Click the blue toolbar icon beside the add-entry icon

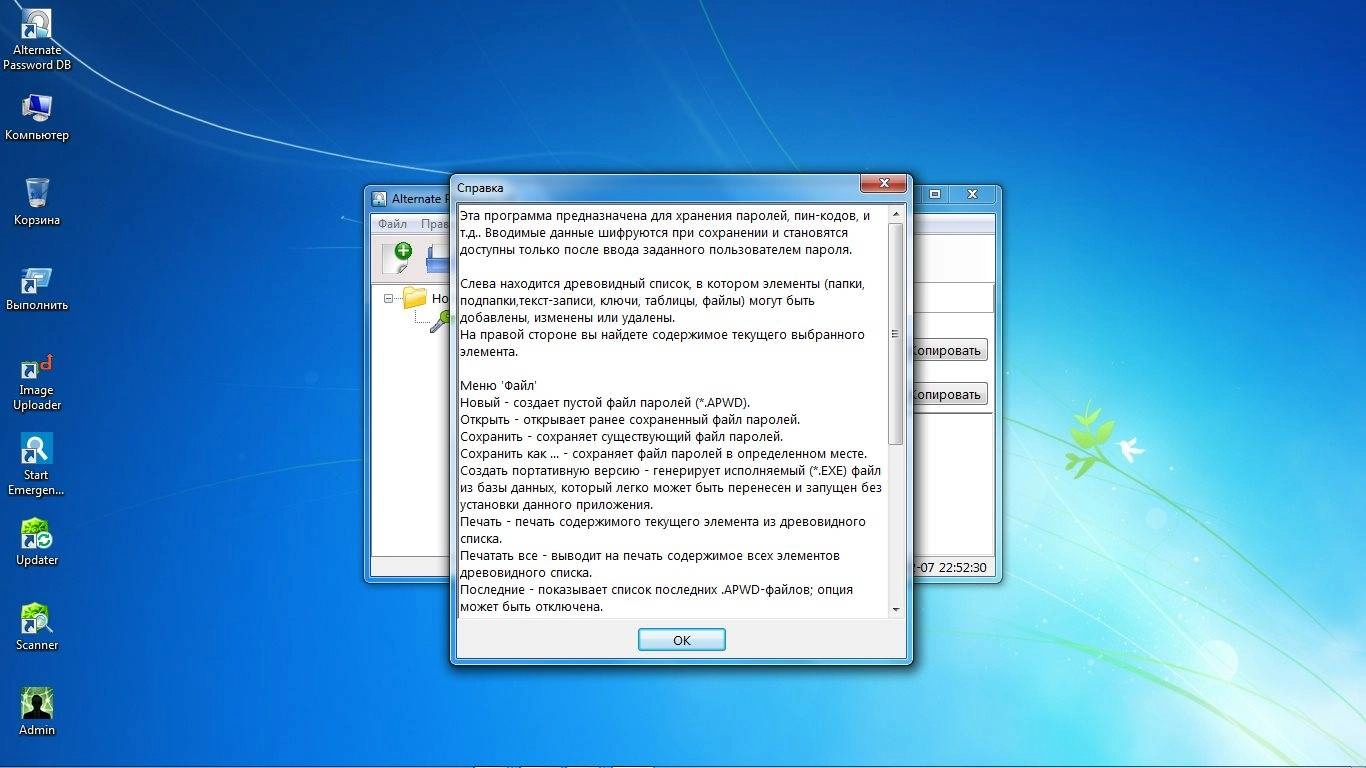[438, 258]
